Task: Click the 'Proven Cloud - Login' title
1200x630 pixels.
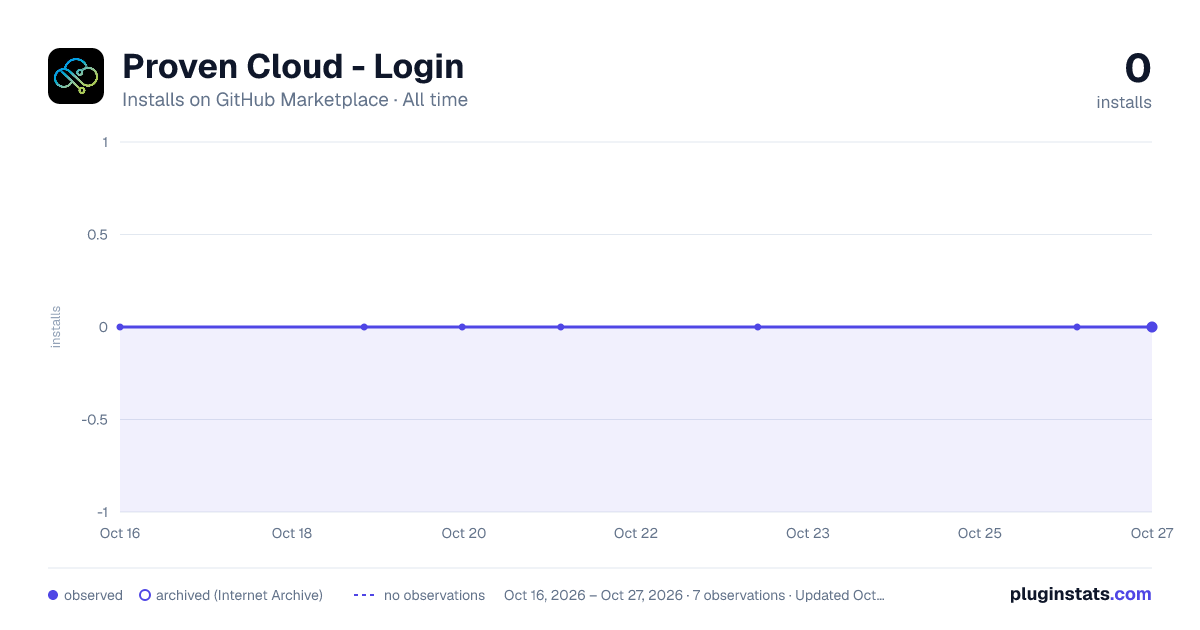Action: click(x=293, y=67)
